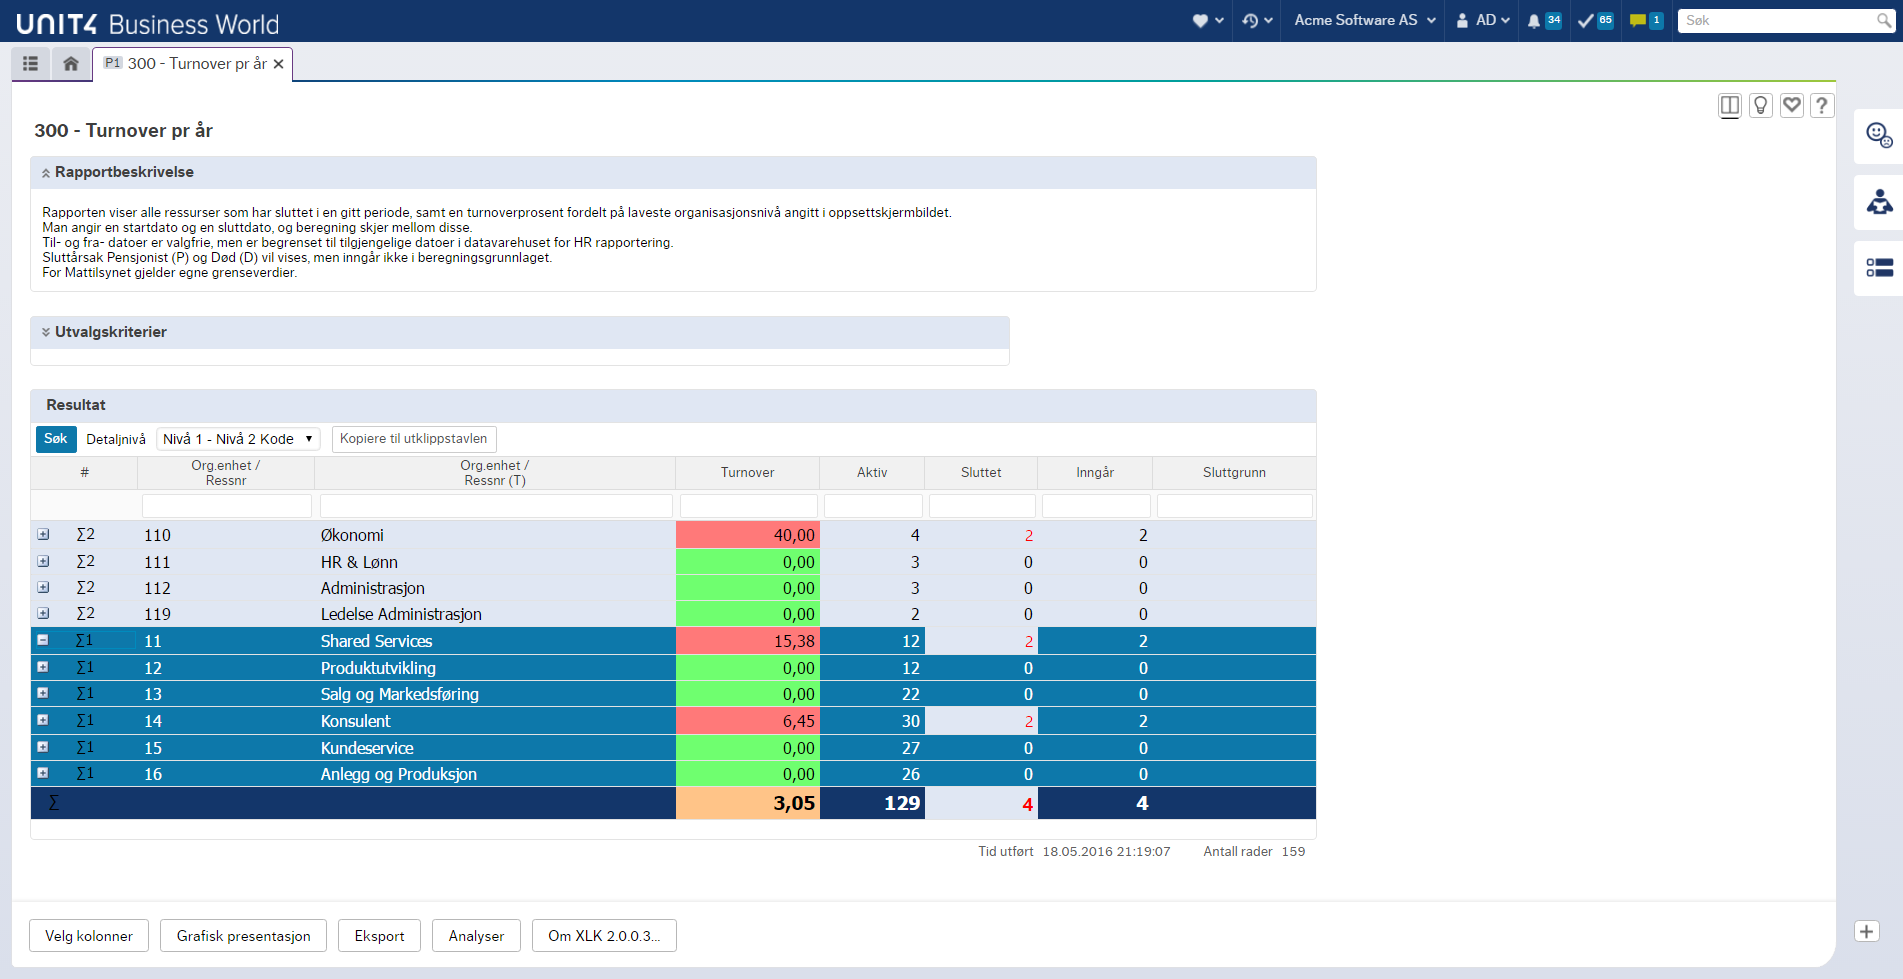Click the Sluttgrunn filter field
The height and width of the screenshot is (979, 1903).
coord(1235,506)
